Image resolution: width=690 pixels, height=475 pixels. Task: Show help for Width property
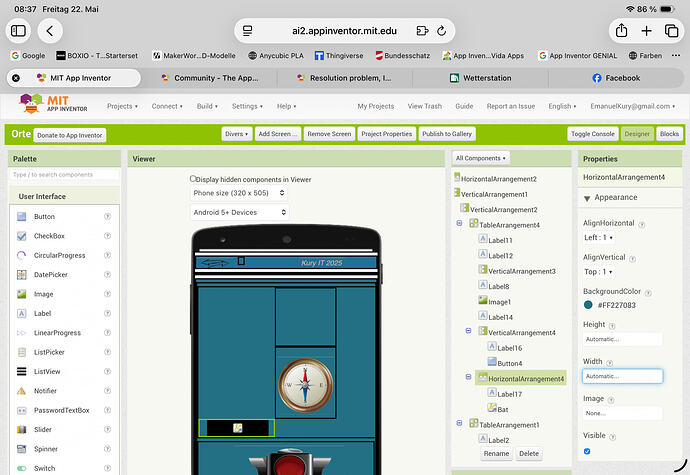pos(609,363)
